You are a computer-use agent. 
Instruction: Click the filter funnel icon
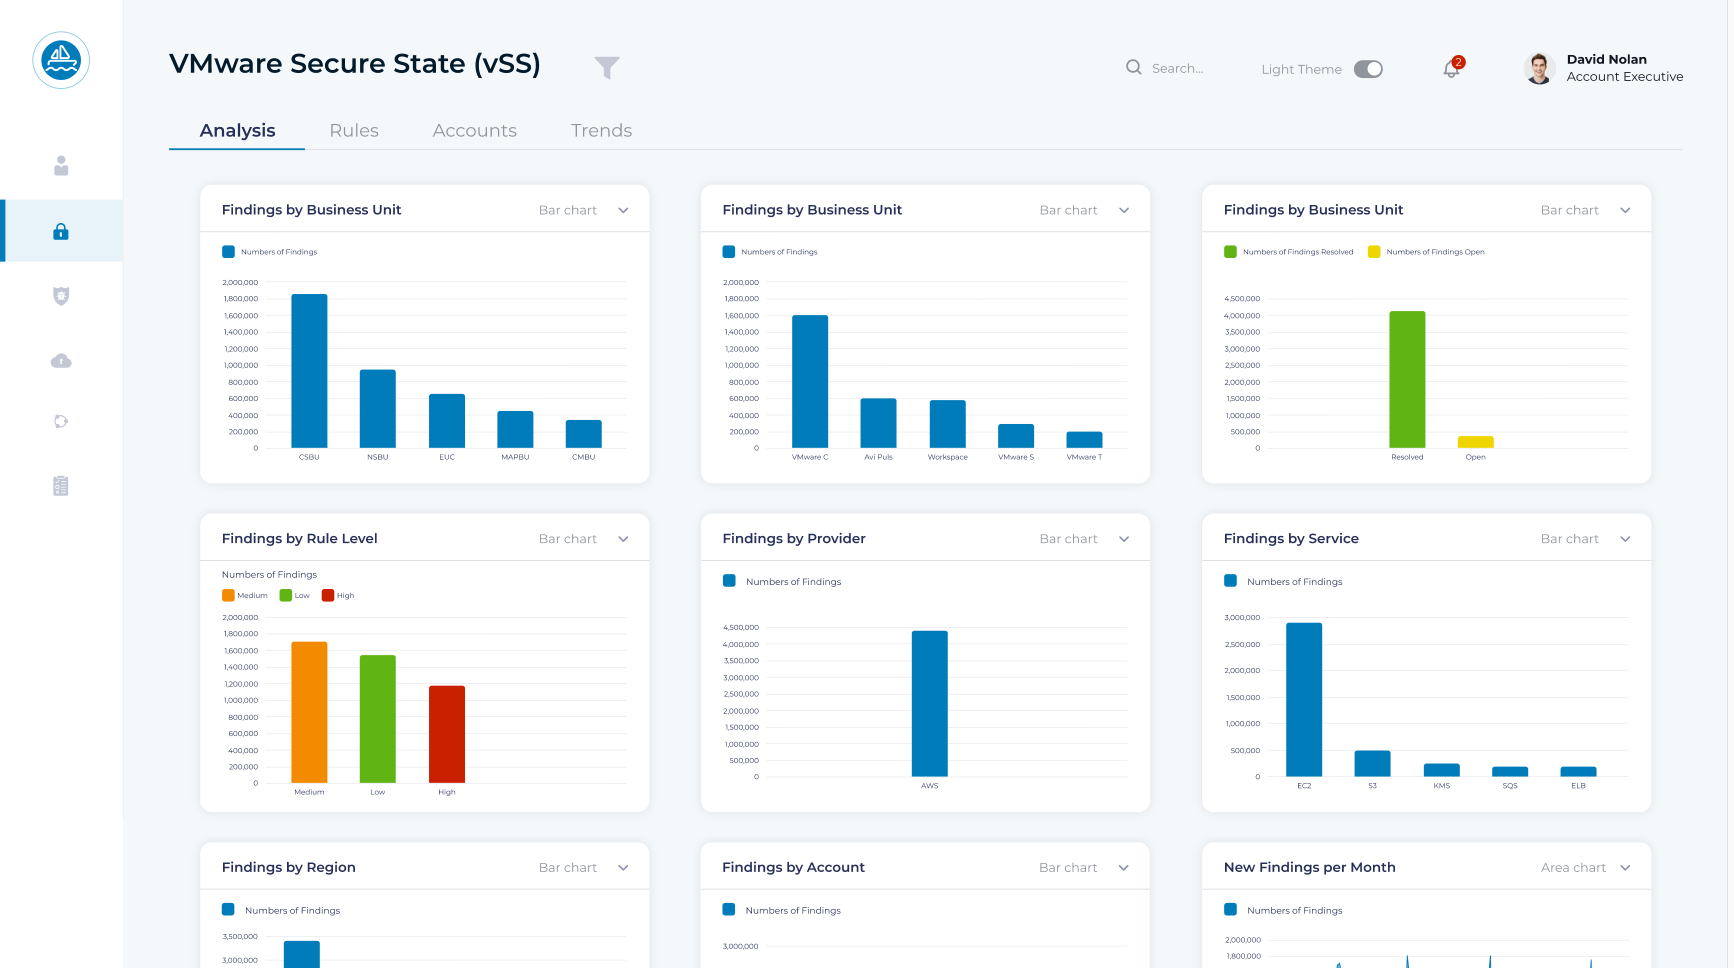click(607, 67)
